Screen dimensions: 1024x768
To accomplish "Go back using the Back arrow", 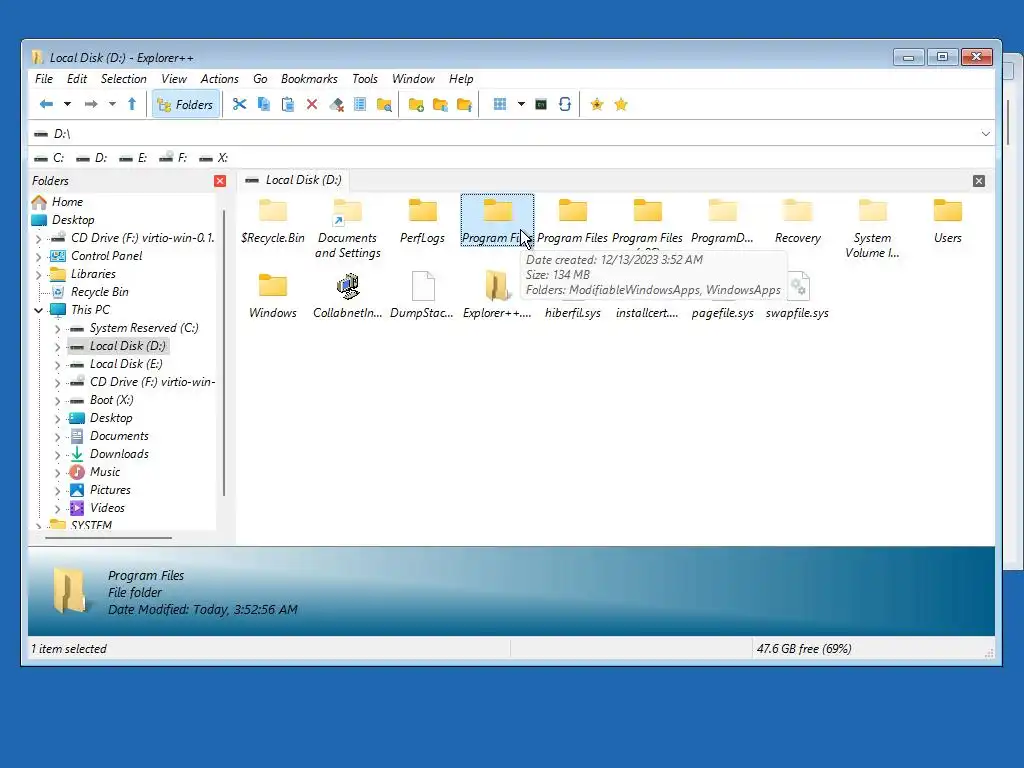I will (x=46, y=104).
